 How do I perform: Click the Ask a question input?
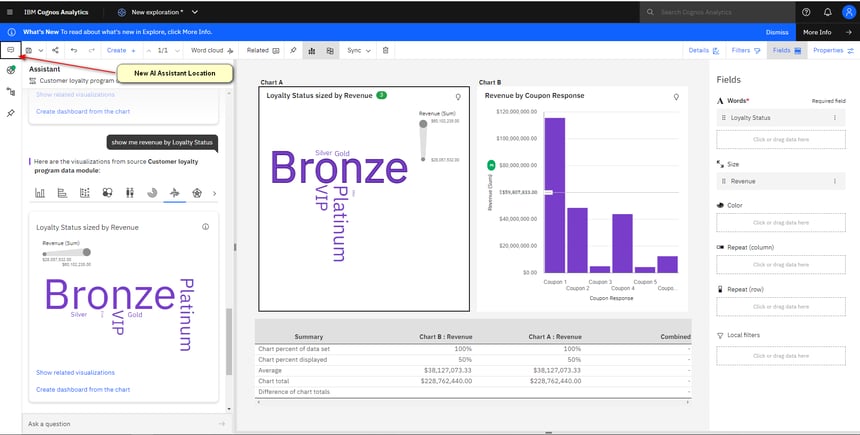125,423
